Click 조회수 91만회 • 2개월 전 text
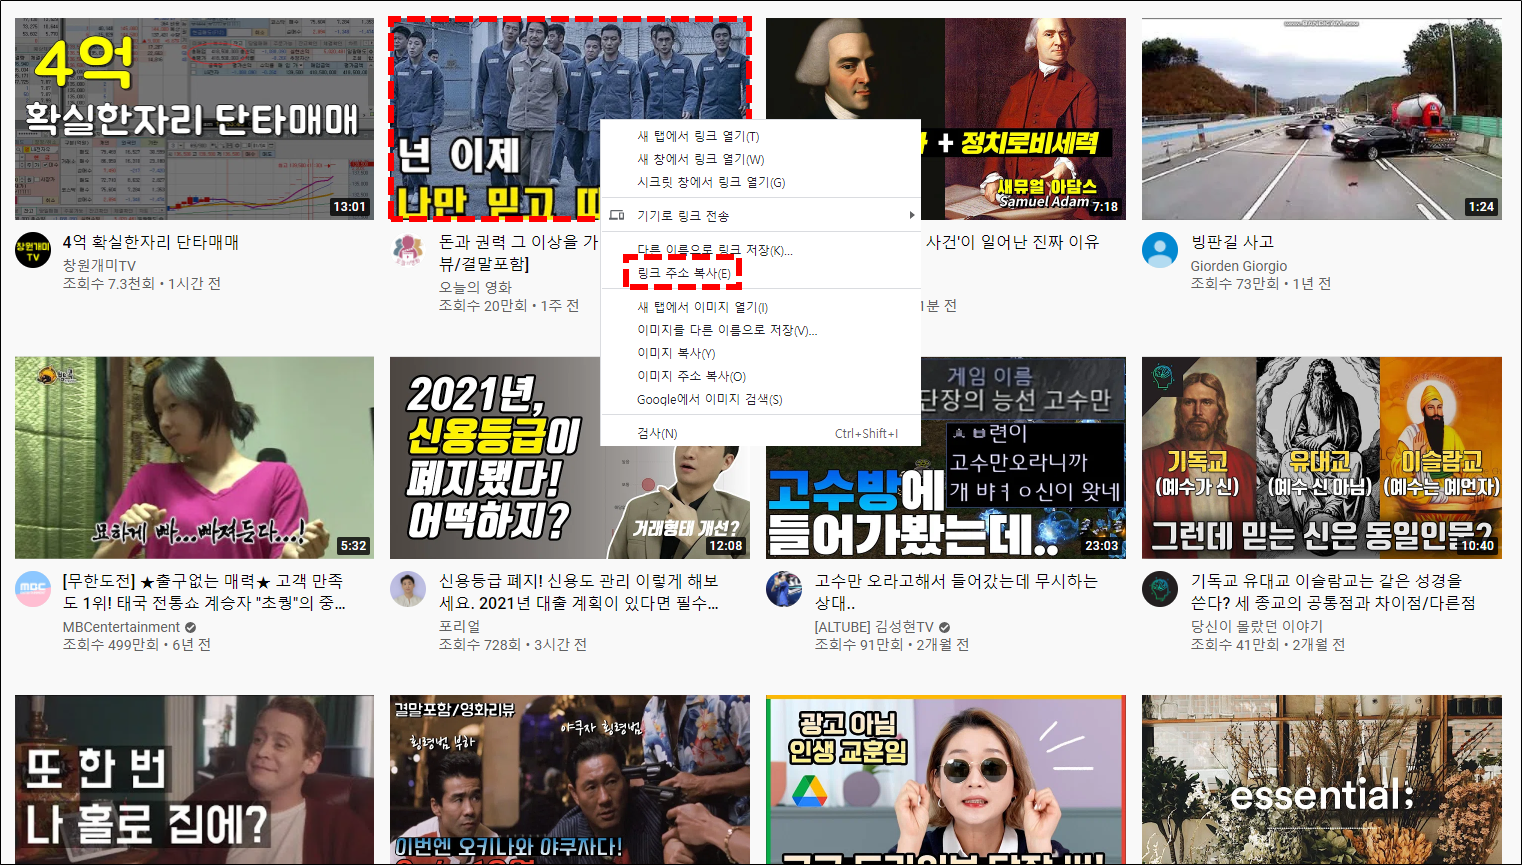 [x=892, y=645]
